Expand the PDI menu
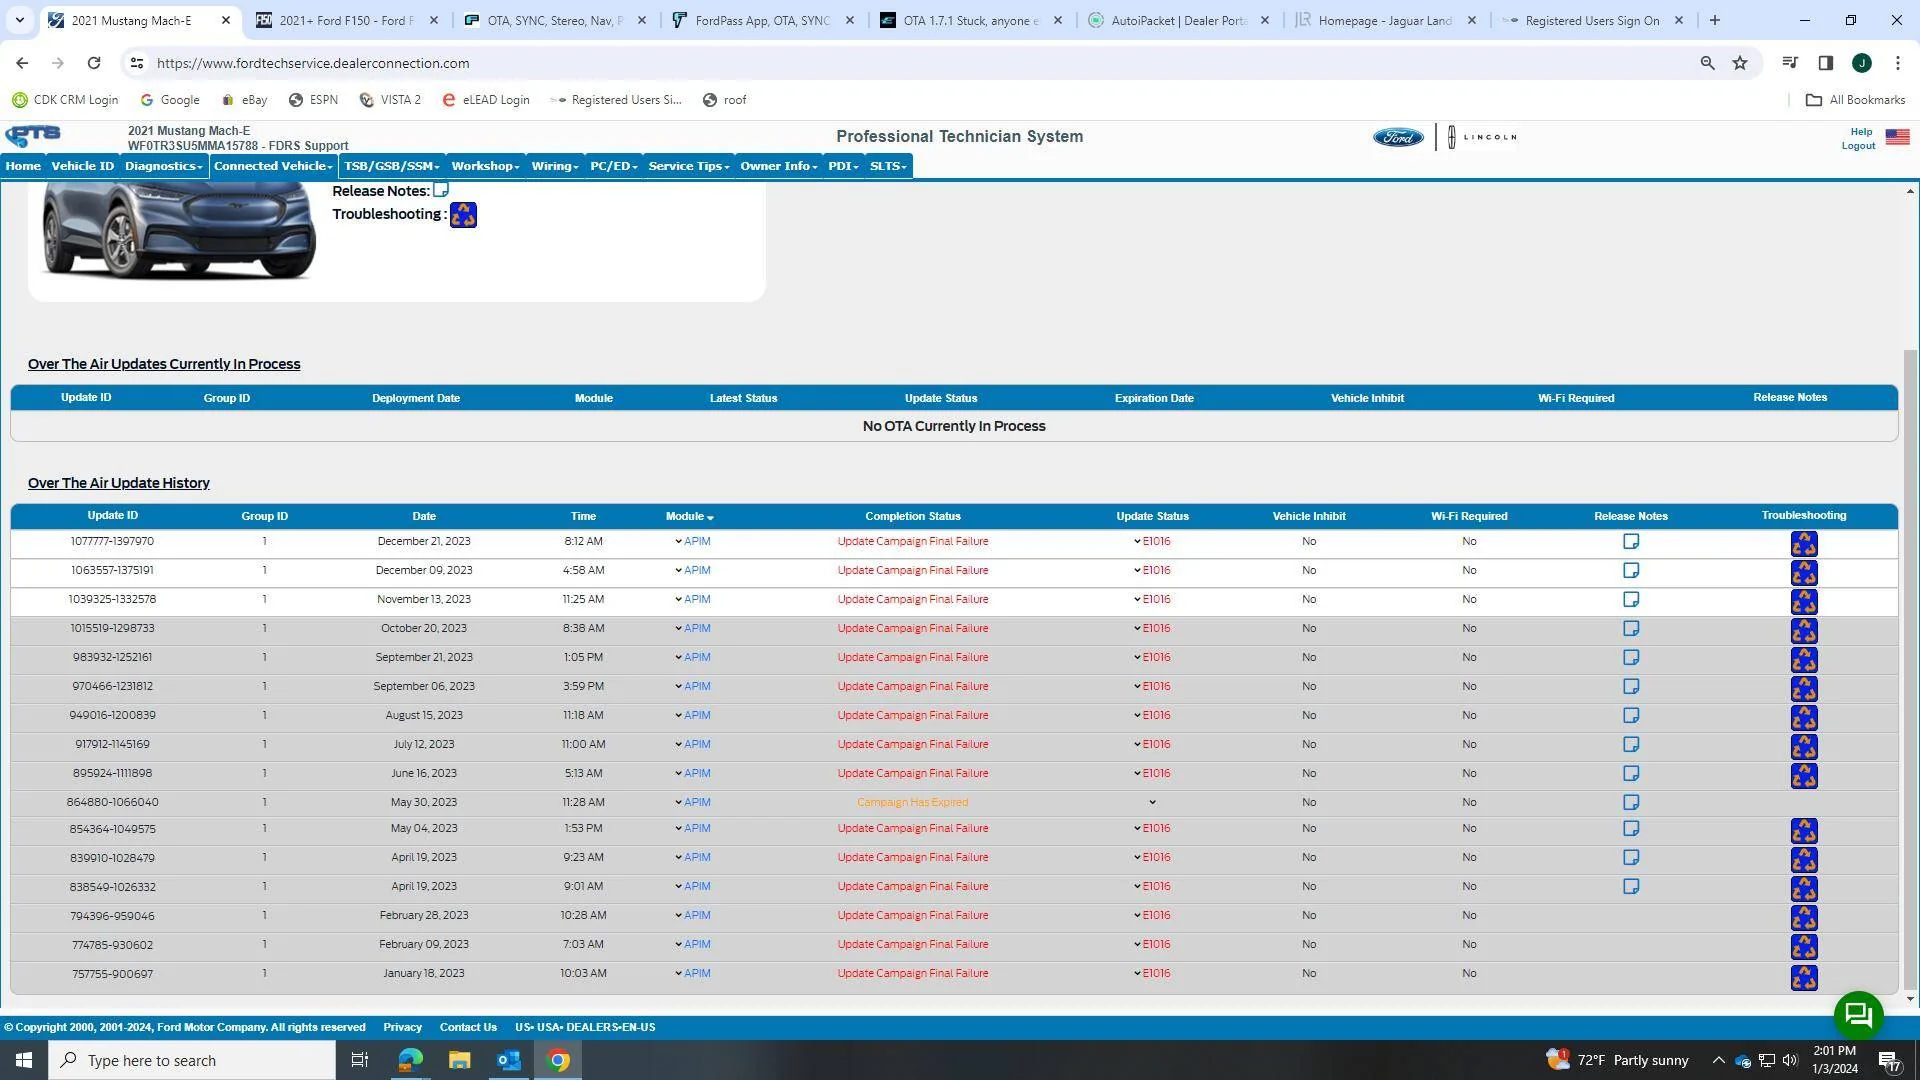1920x1080 pixels. coord(843,166)
